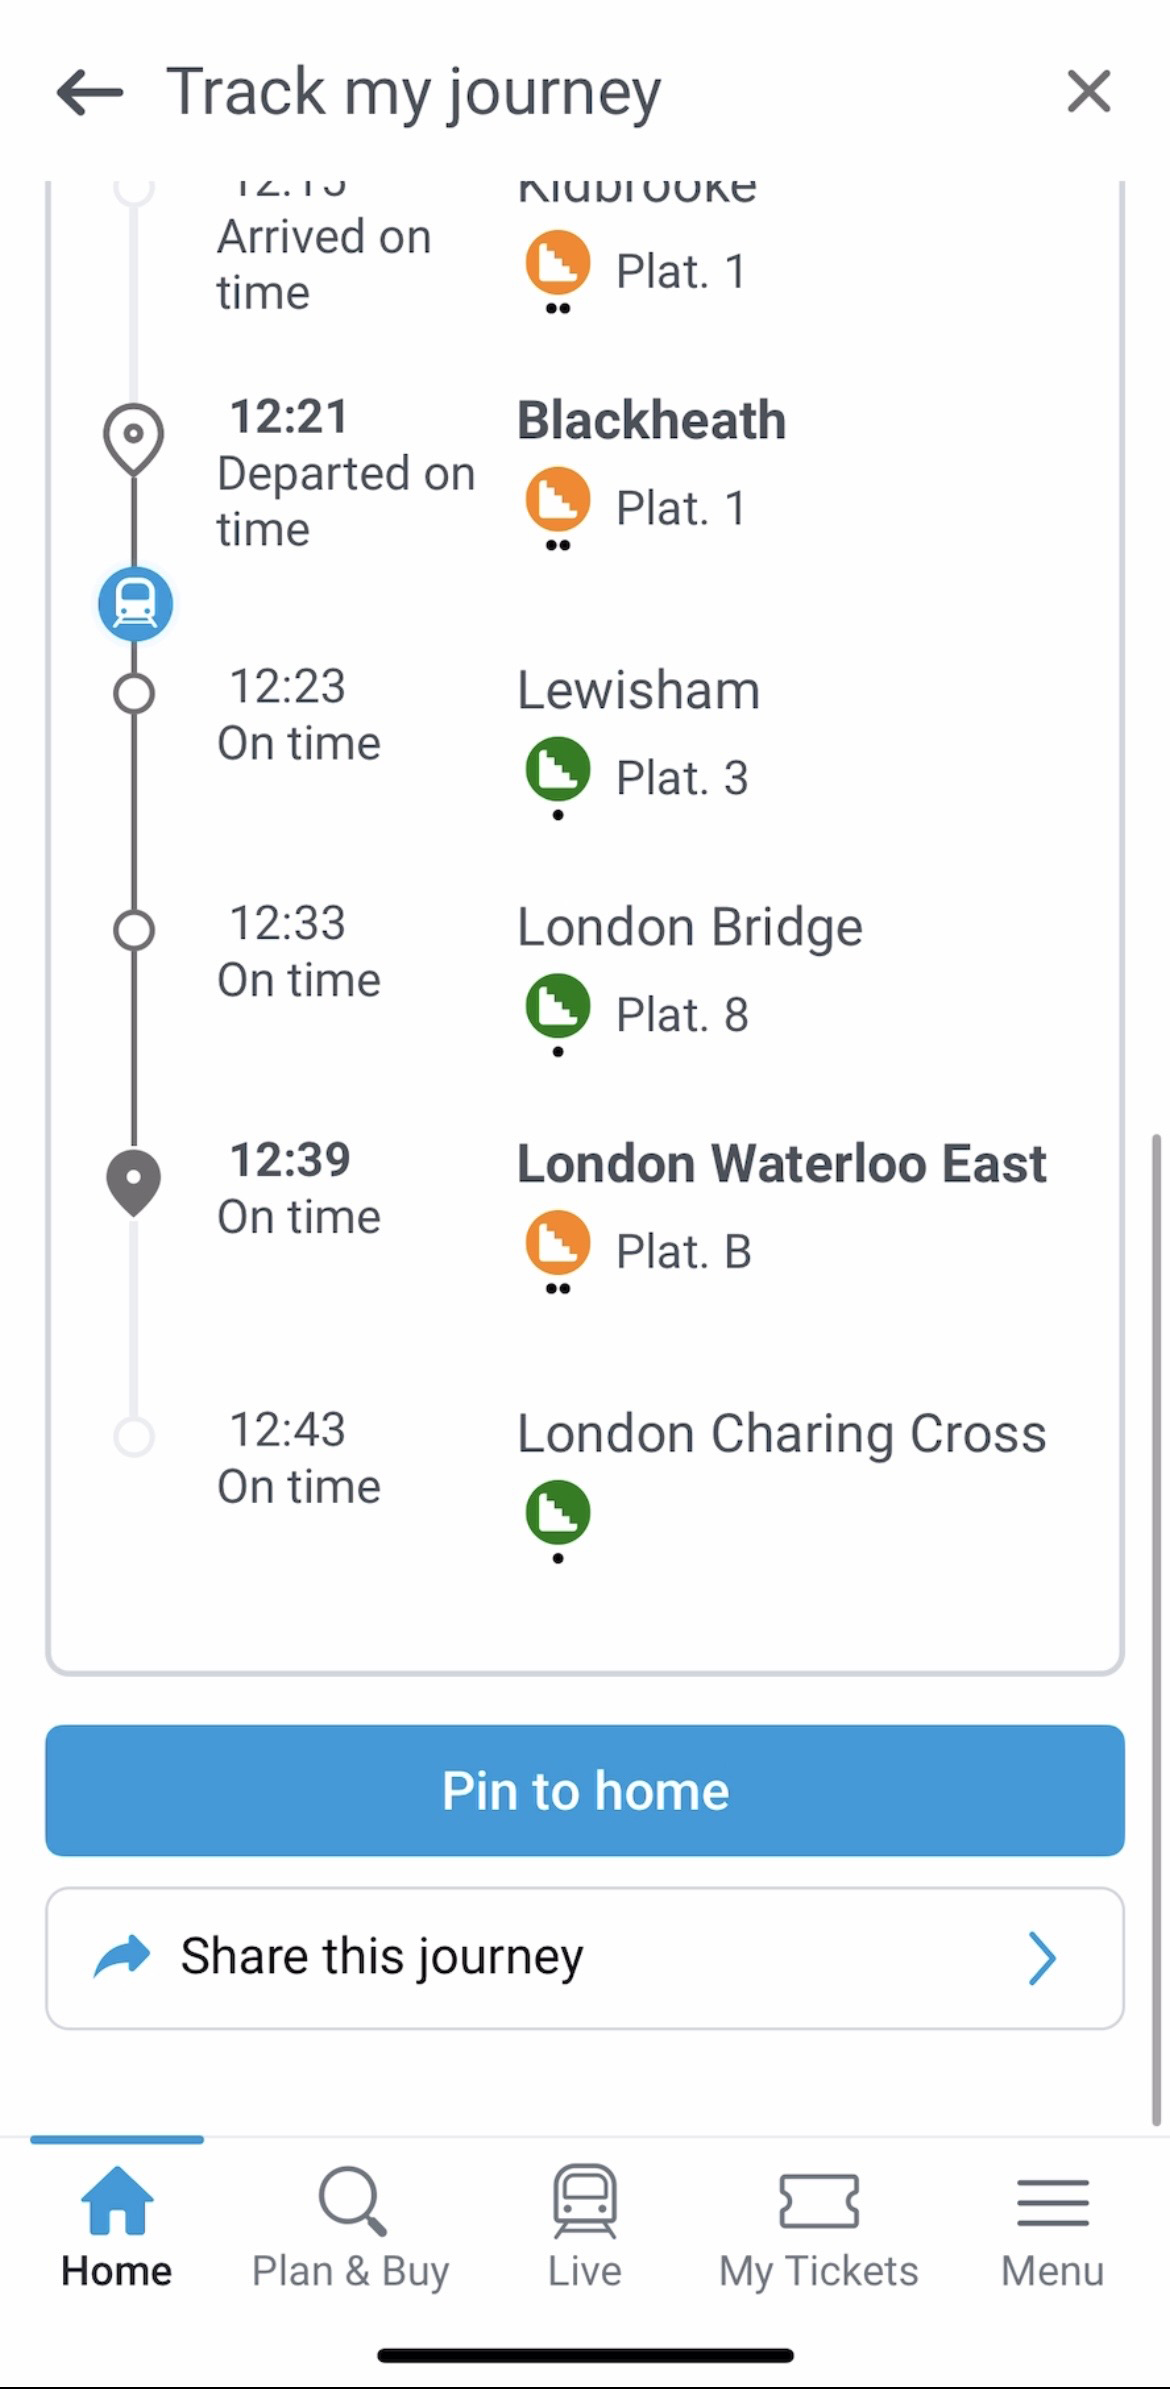Tap Lewisham green seat availability icon
Viewport: 1170px width, 2389px height.
[x=558, y=769]
